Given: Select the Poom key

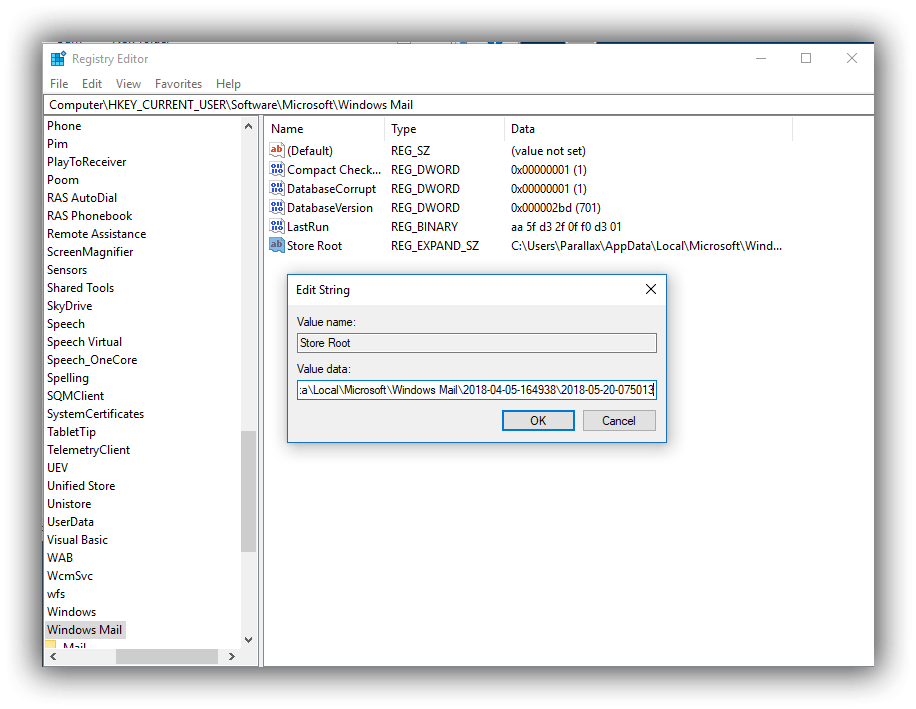Looking at the screenshot, I should tap(63, 180).
